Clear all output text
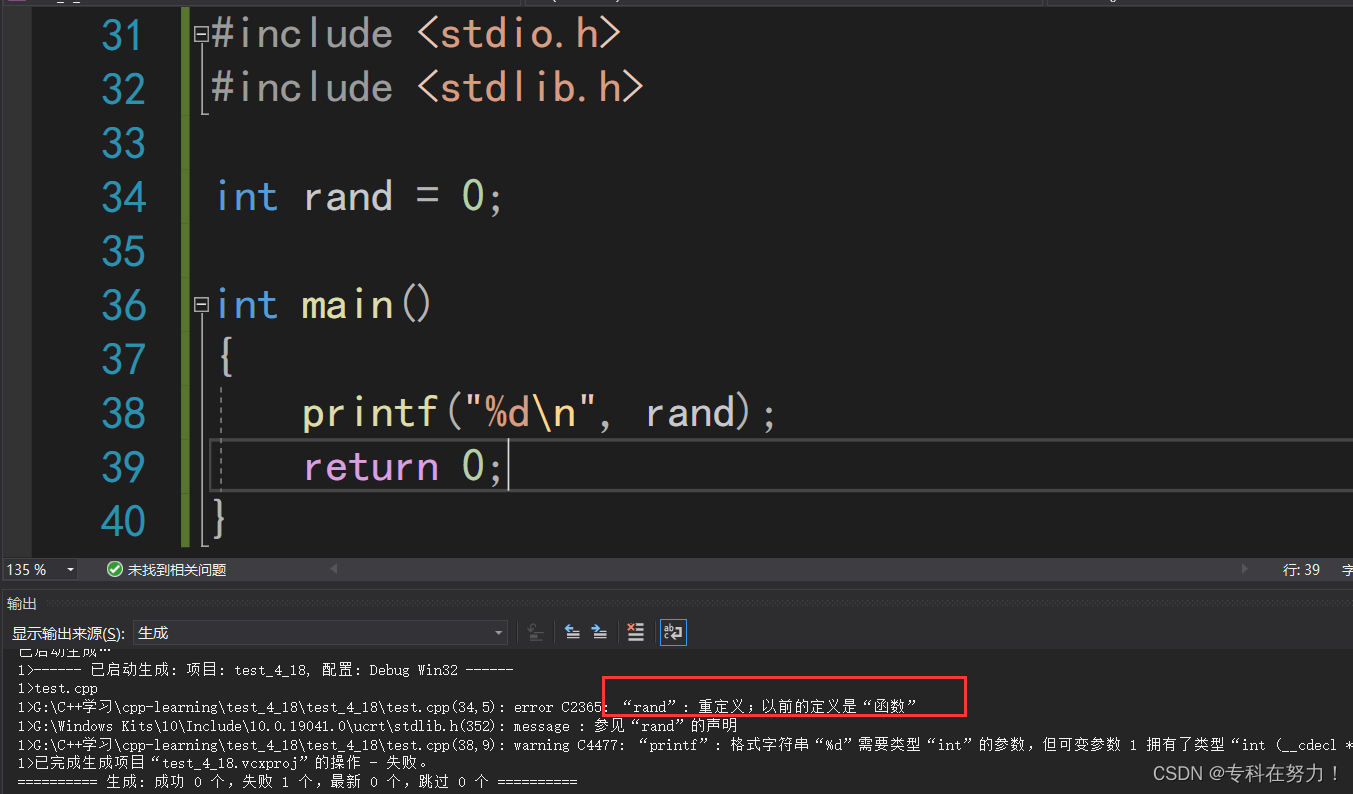The width and height of the screenshot is (1353, 794). coord(635,632)
